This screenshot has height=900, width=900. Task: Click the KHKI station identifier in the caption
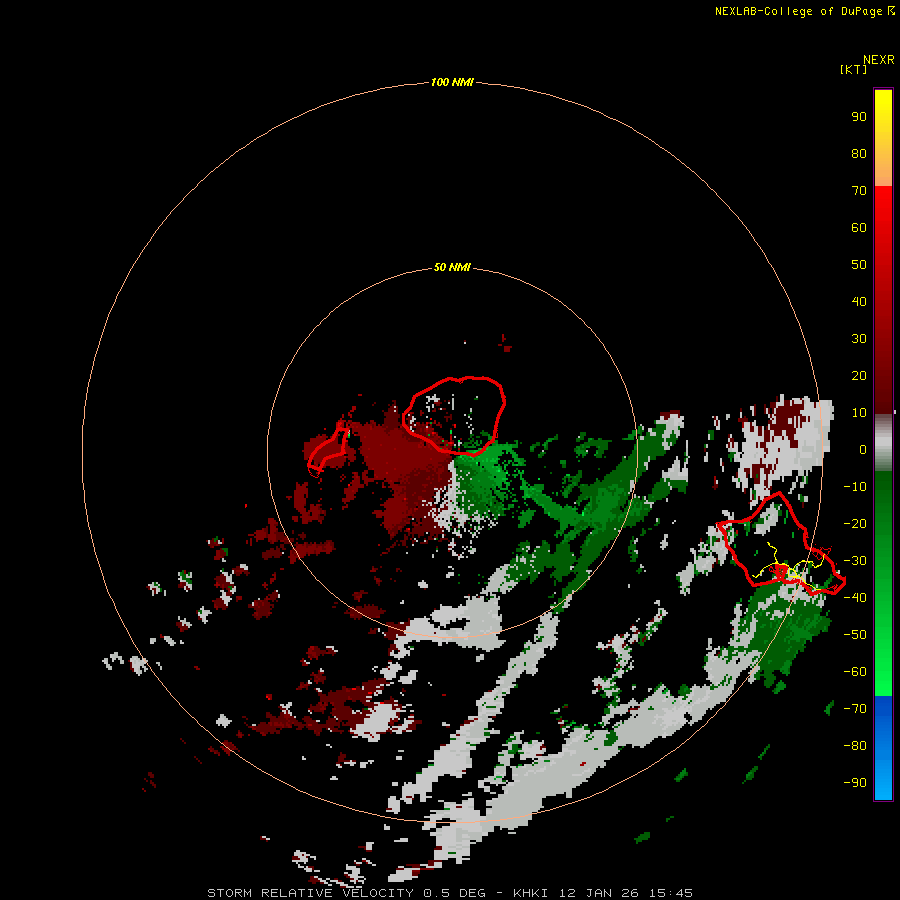click(530, 893)
